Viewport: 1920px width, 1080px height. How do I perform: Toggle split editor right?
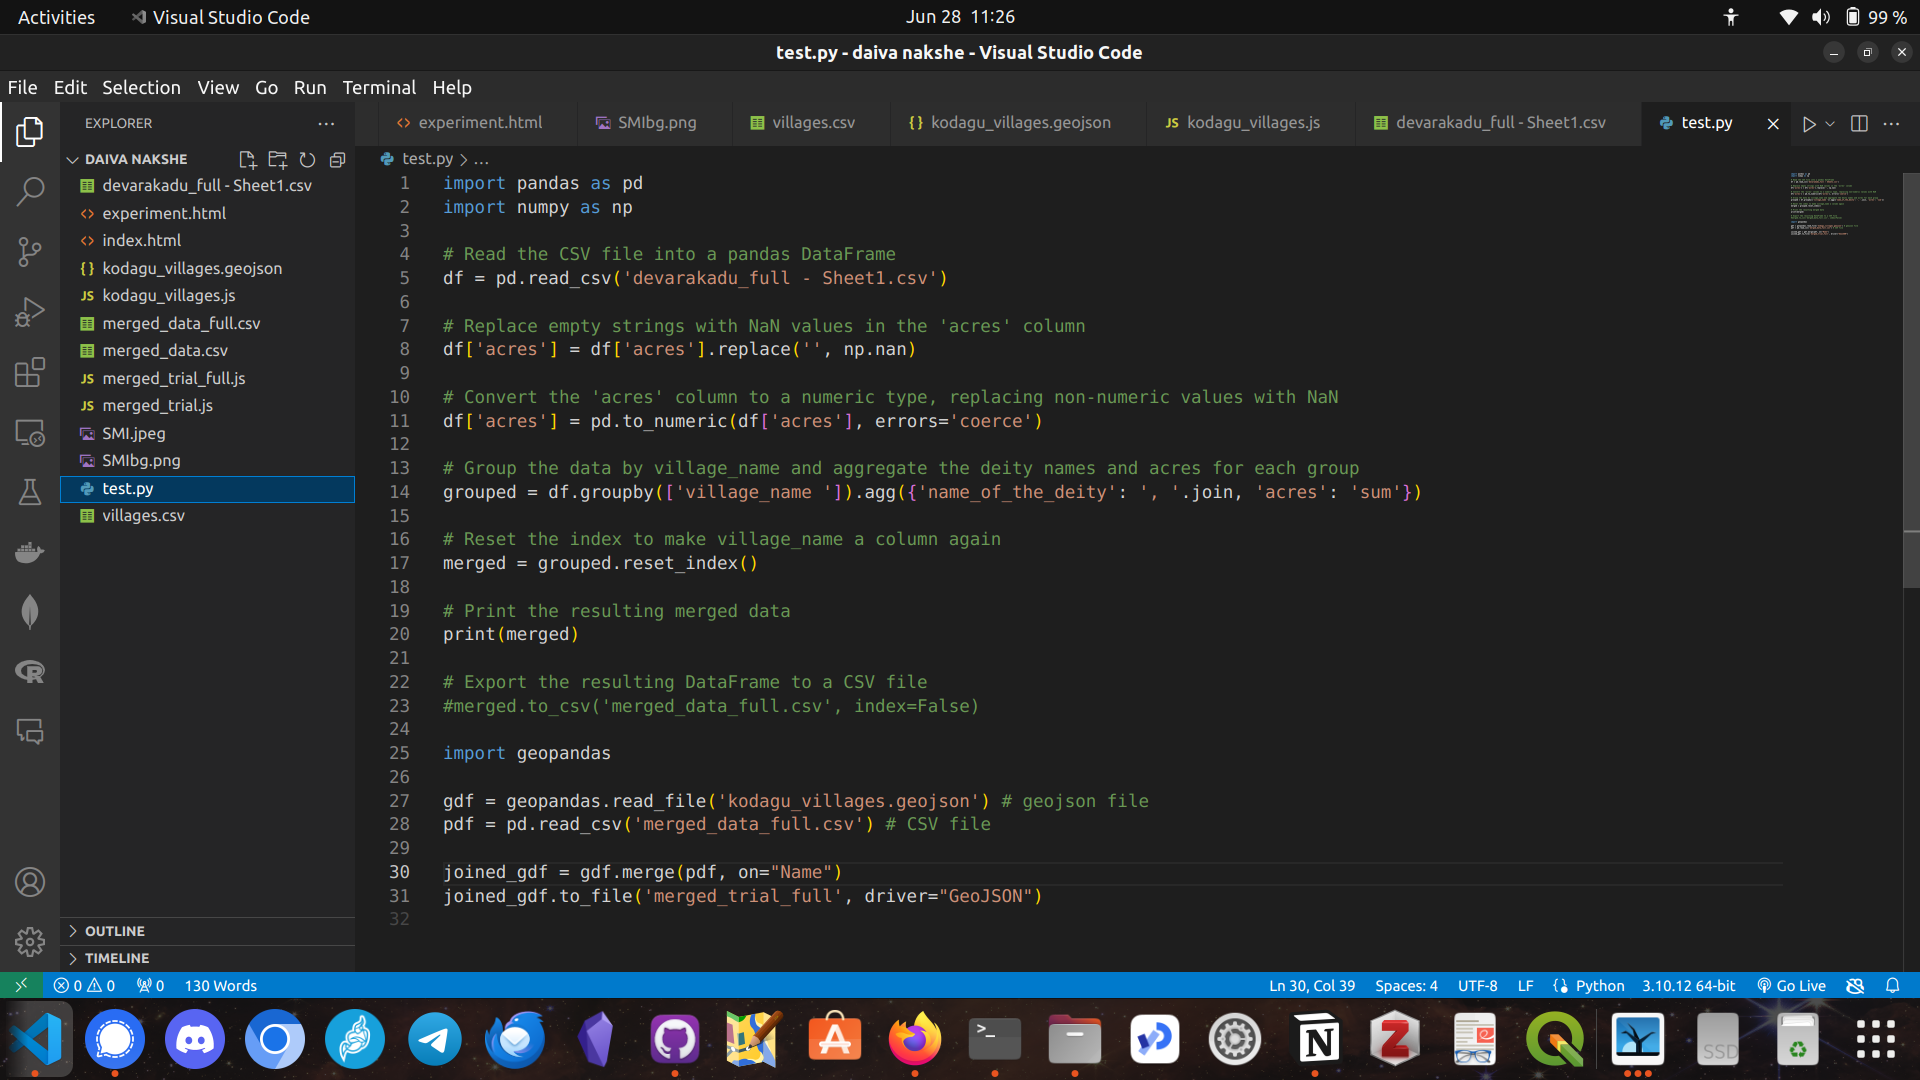pyautogui.click(x=1859, y=123)
